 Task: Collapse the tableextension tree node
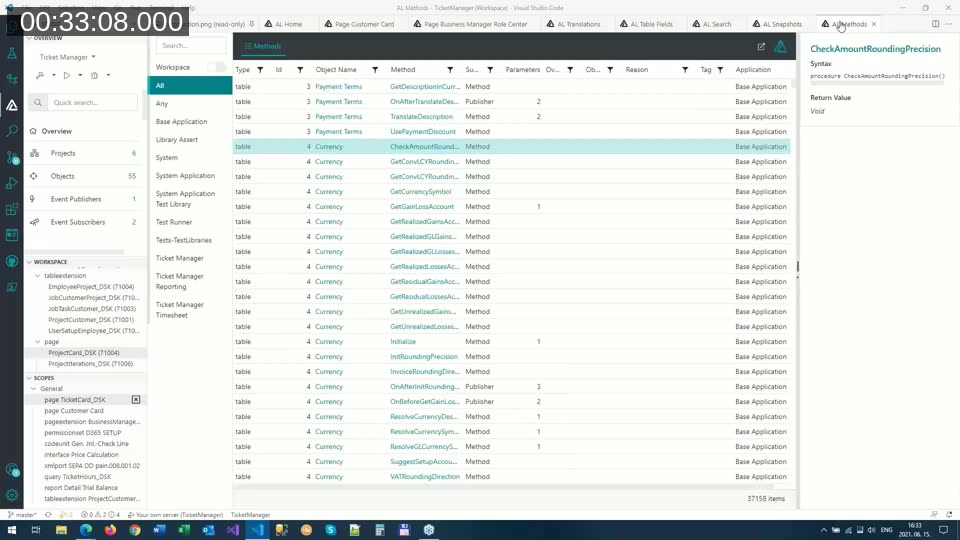[x=38, y=276]
